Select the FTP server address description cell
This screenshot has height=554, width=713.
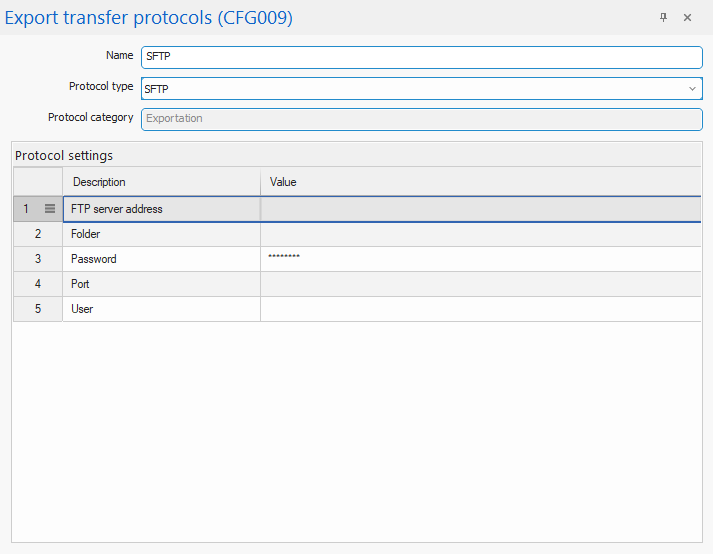pos(161,209)
